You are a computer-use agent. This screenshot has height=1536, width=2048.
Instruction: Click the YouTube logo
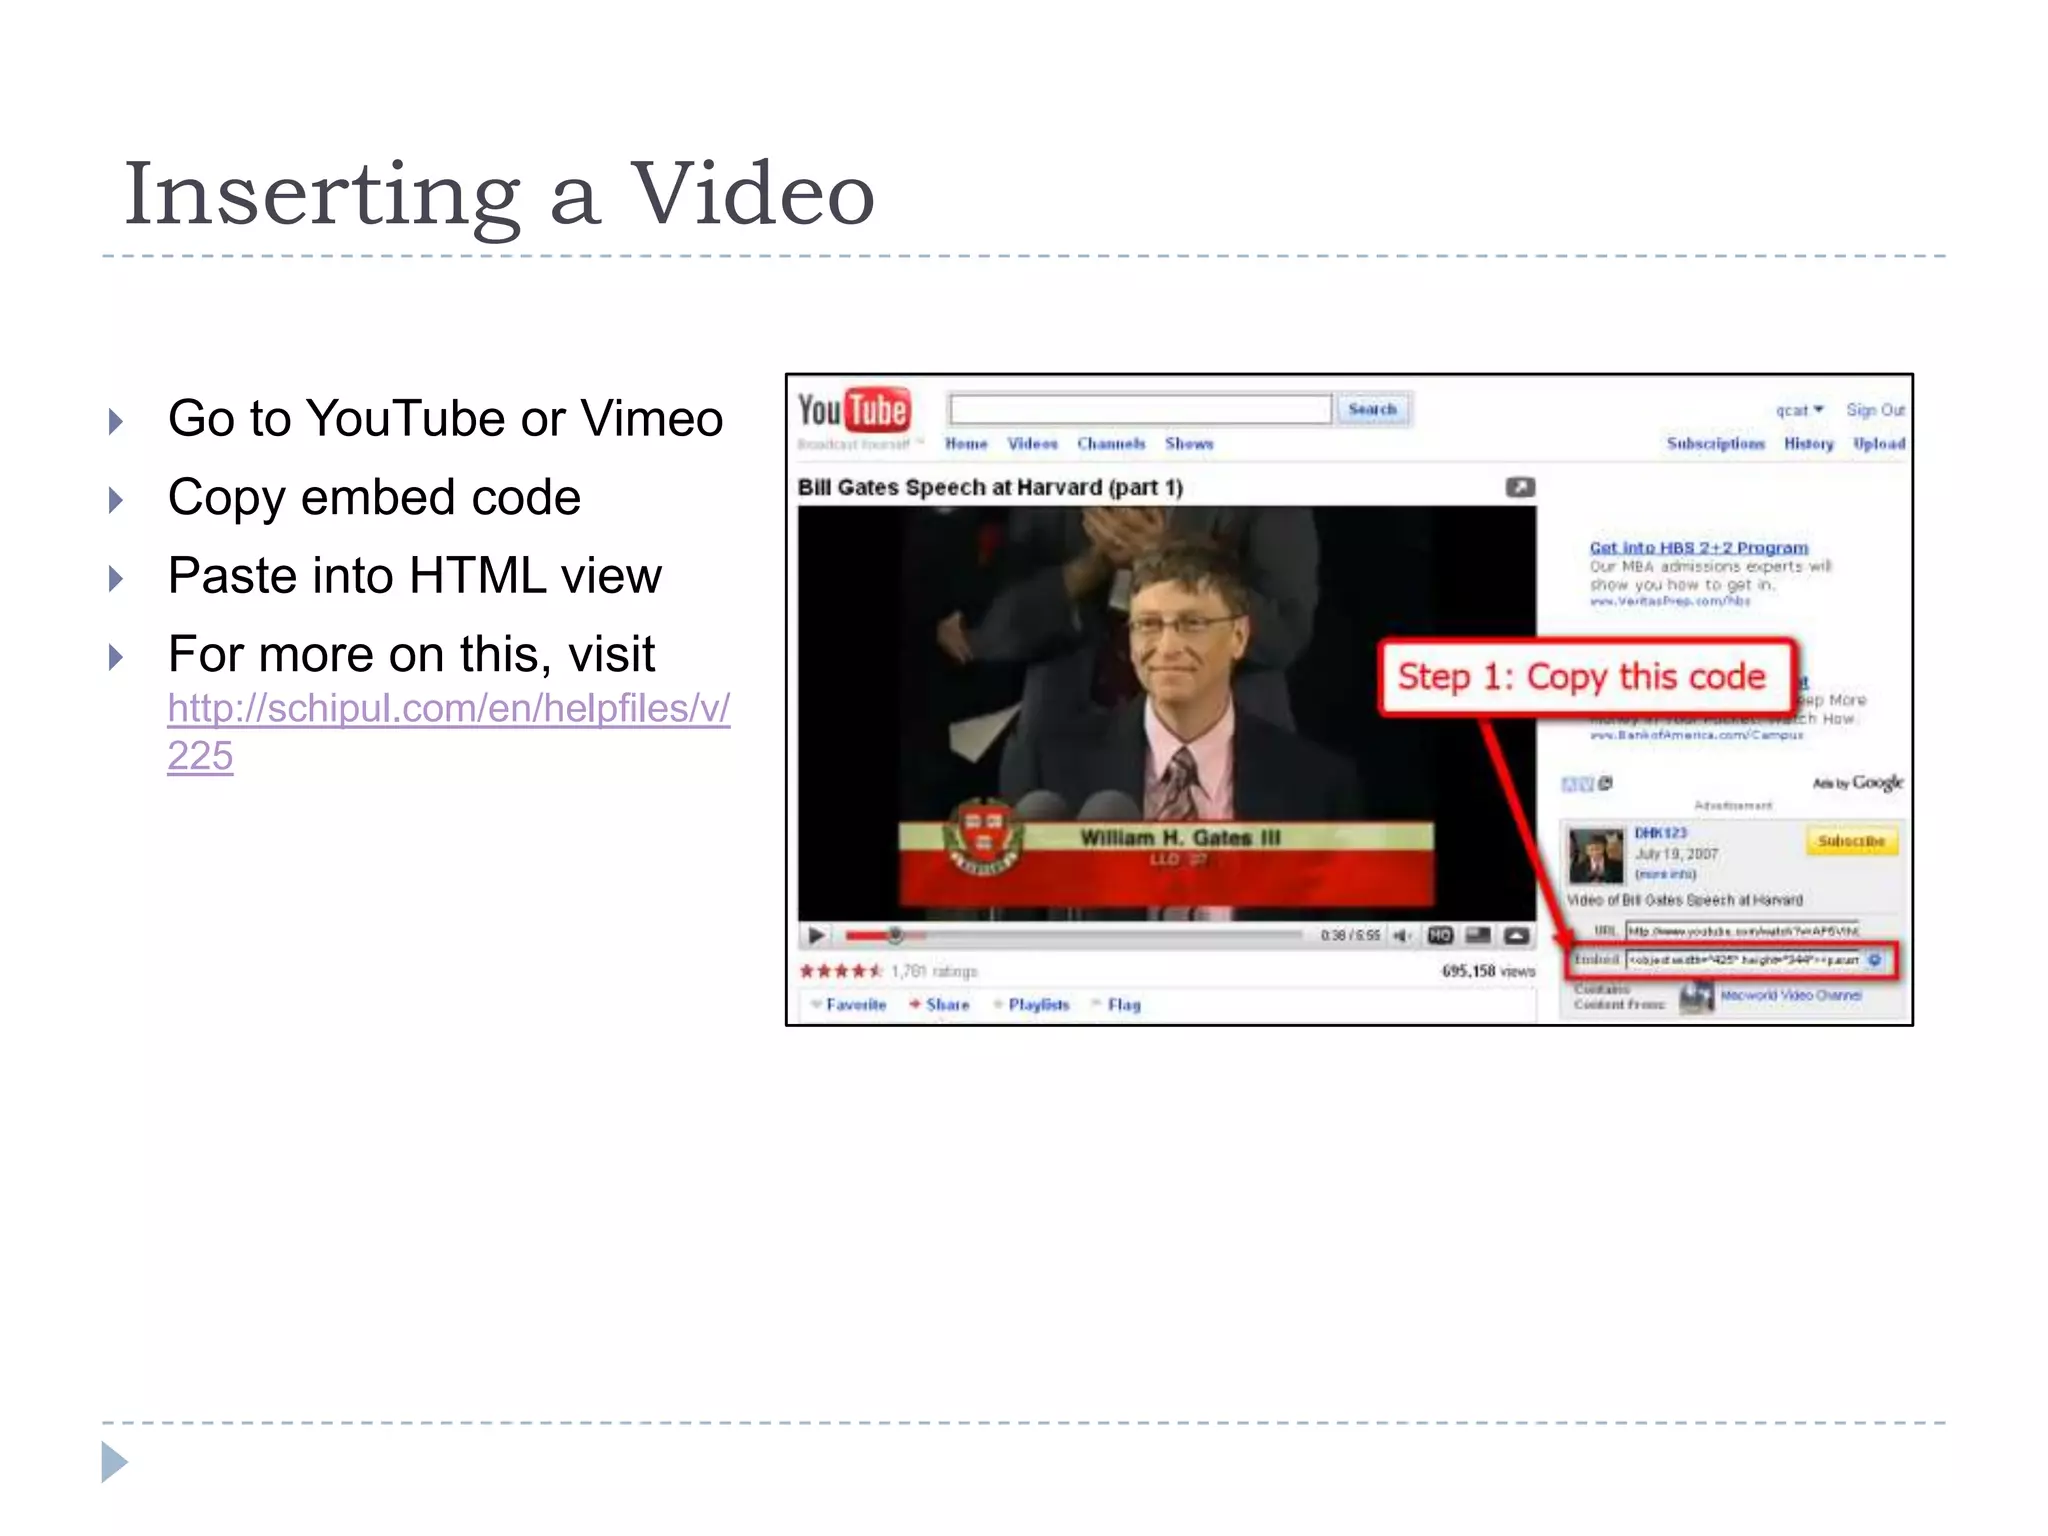(x=854, y=410)
